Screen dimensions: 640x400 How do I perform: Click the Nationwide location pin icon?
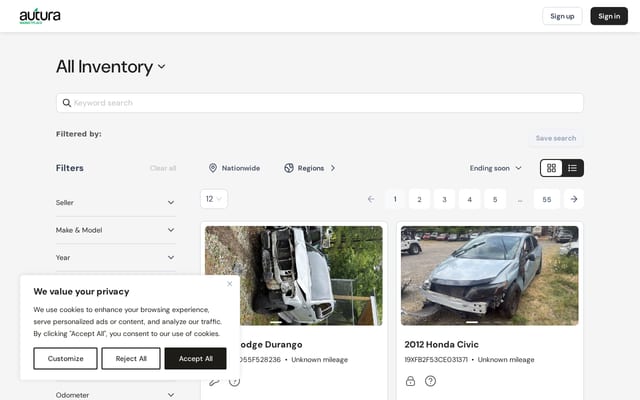(x=213, y=168)
